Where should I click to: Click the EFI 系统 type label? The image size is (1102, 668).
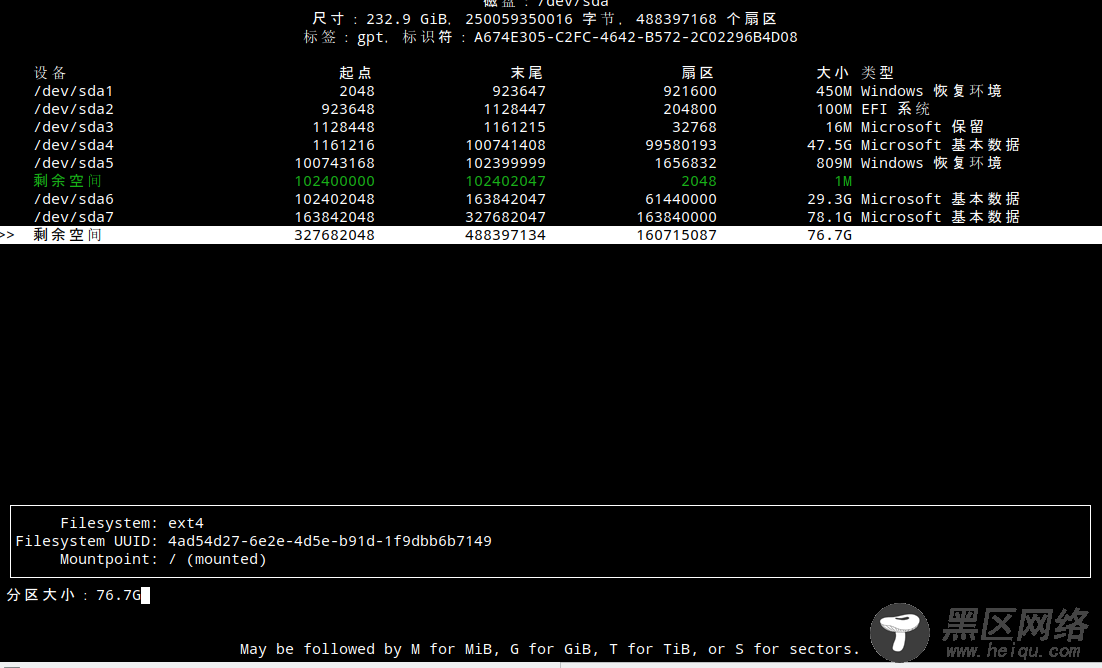(x=895, y=109)
